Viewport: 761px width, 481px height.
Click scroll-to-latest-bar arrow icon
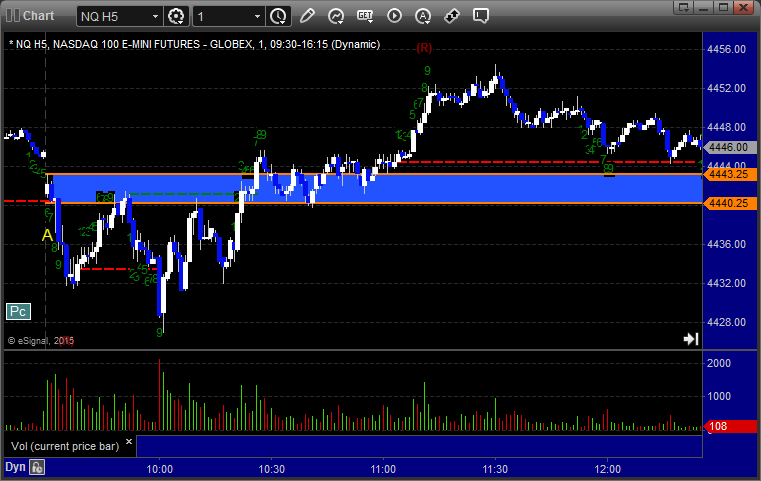pyautogui.click(x=691, y=339)
